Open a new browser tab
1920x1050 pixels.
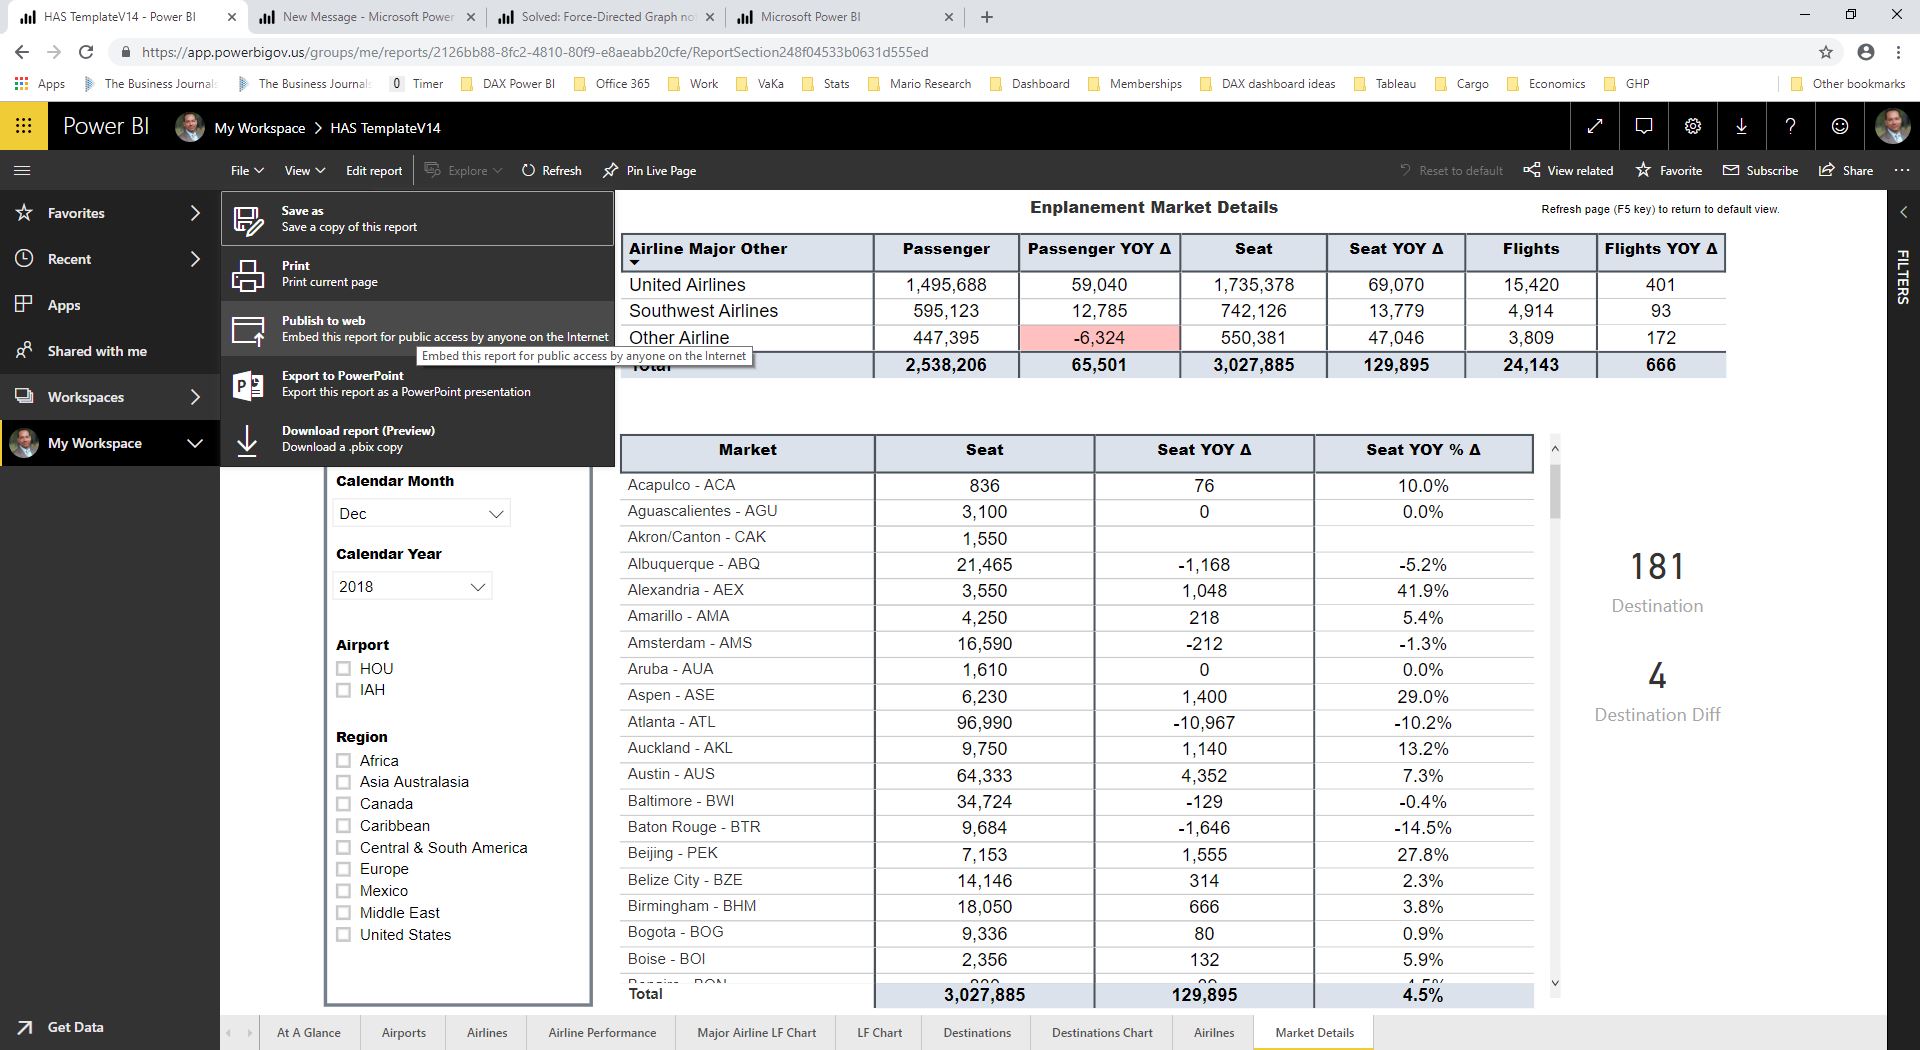[x=987, y=17]
